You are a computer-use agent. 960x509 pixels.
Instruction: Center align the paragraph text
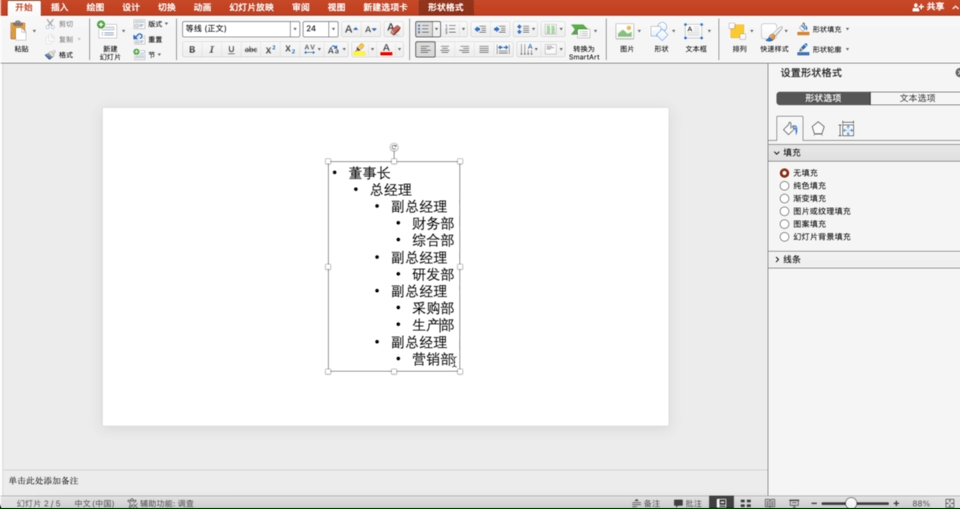(445, 50)
